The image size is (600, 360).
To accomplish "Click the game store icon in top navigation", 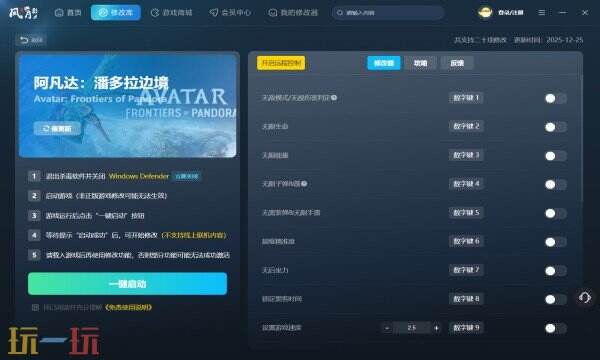I will (155, 13).
